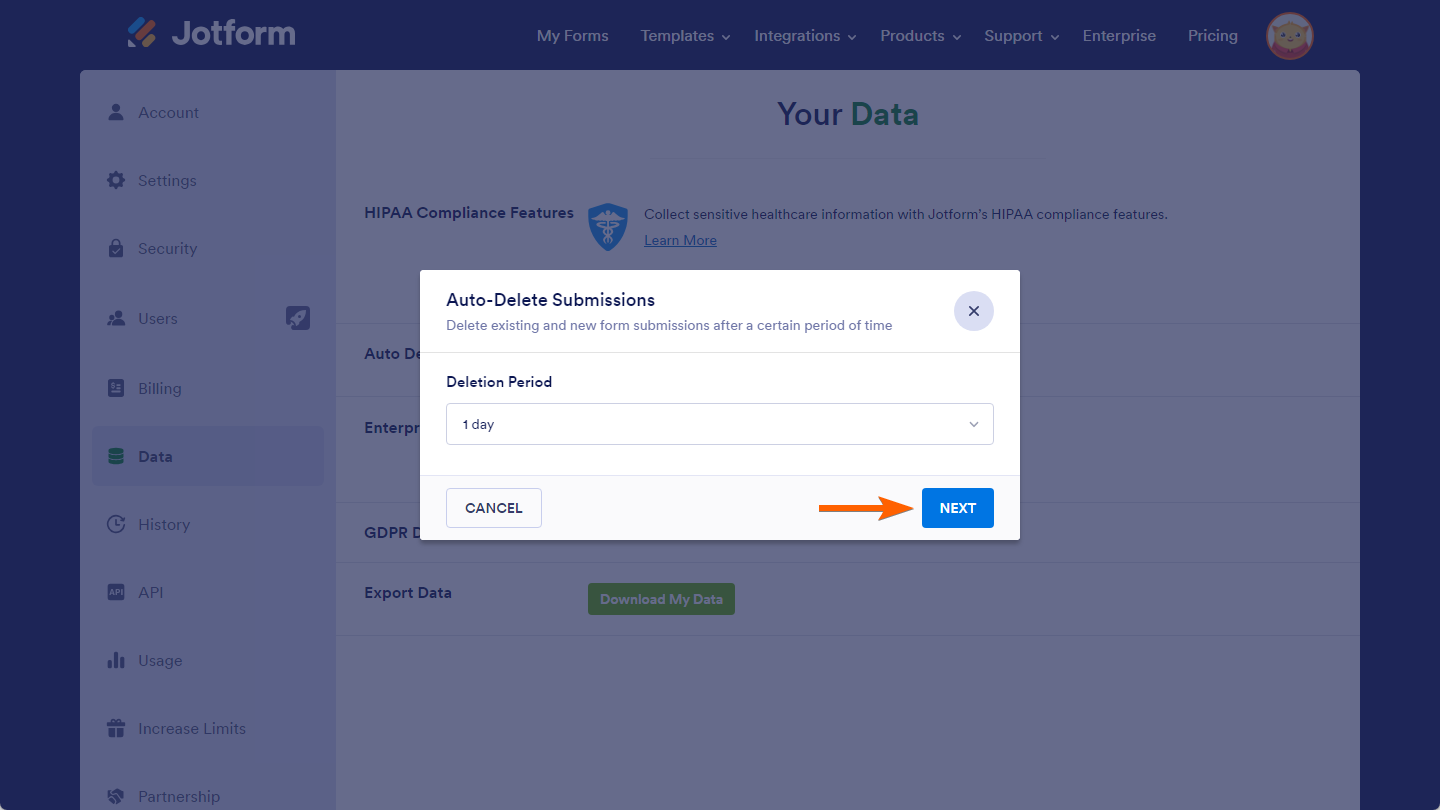Click the Jotform logo icon
The height and width of the screenshot is (810, 1440).
tap(142, 33)
